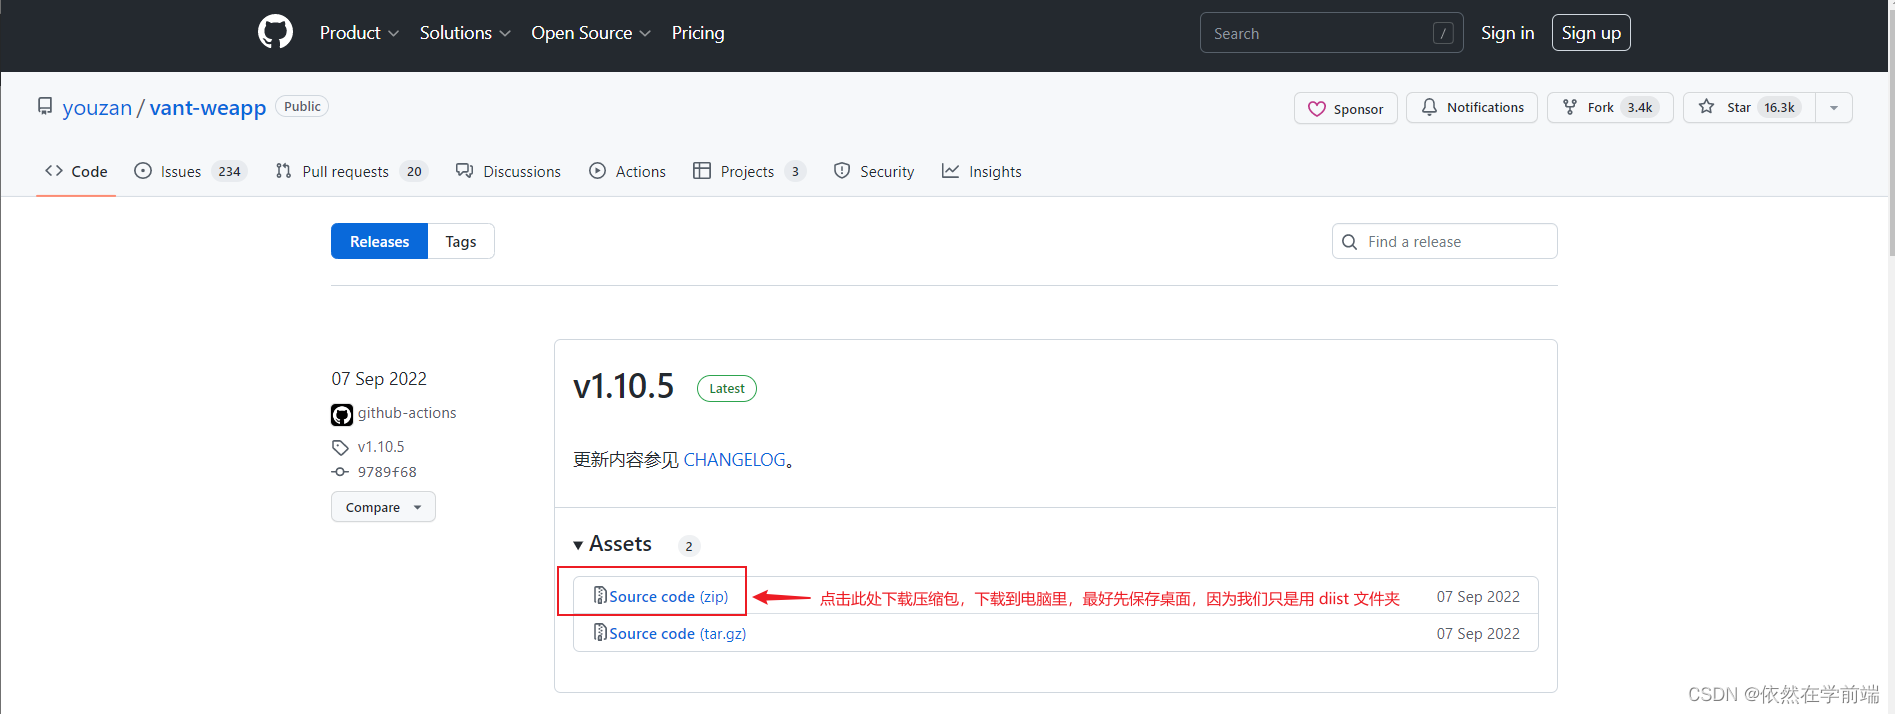Switch to the Security tab
1895x714 pixels.
[874, 172]
